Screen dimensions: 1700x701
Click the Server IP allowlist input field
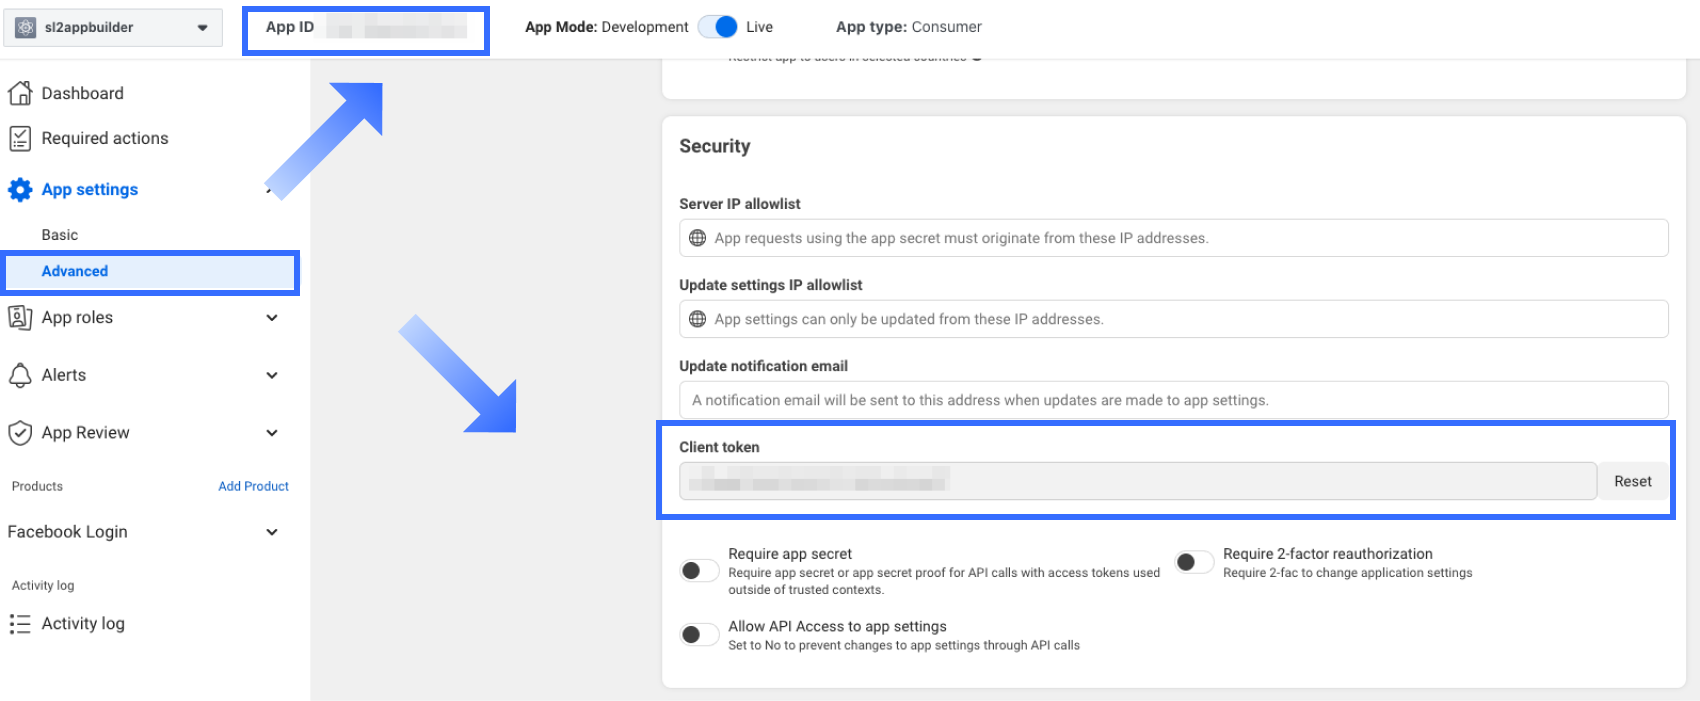[x=1173, y=238]
